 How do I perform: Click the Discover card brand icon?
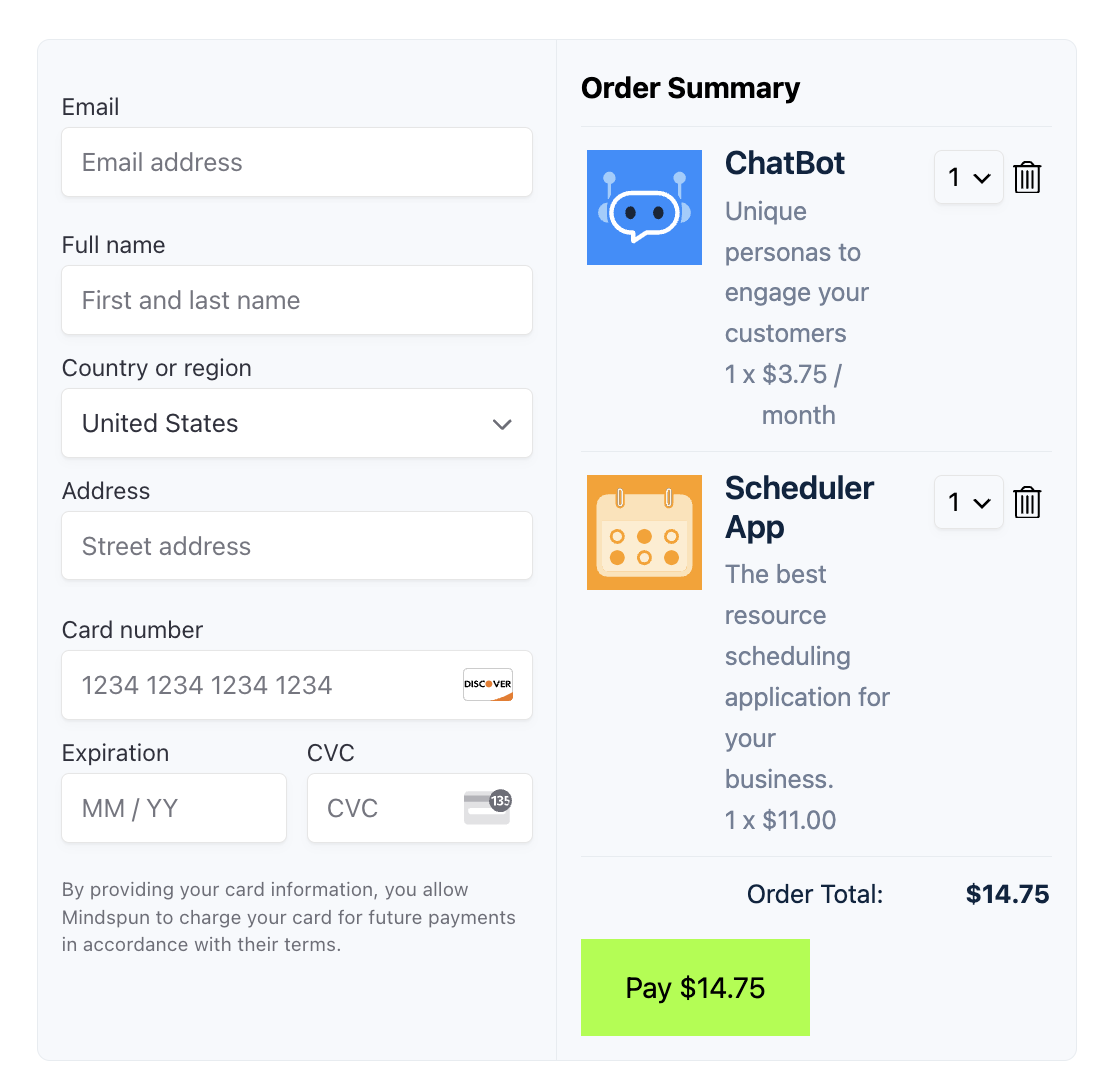tap(488, 685)
